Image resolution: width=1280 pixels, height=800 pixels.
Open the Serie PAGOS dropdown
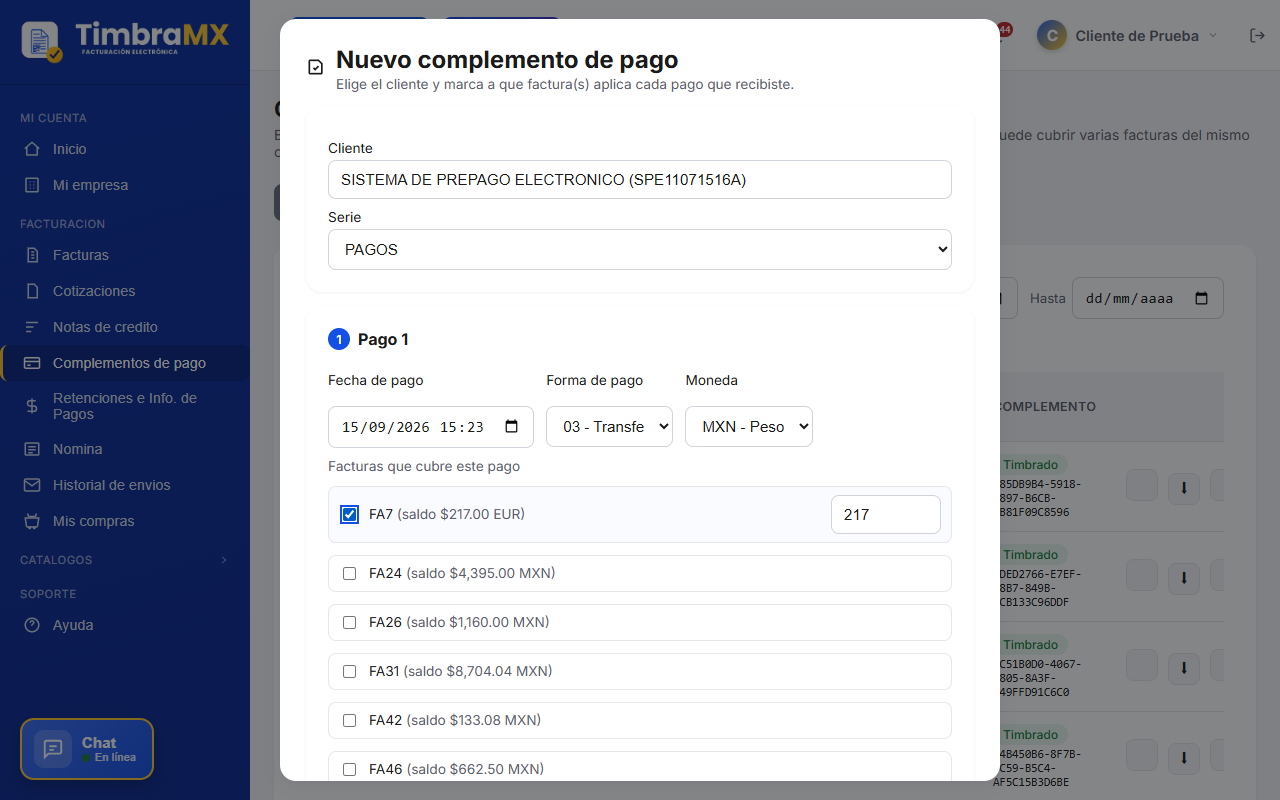coord(640,250)
